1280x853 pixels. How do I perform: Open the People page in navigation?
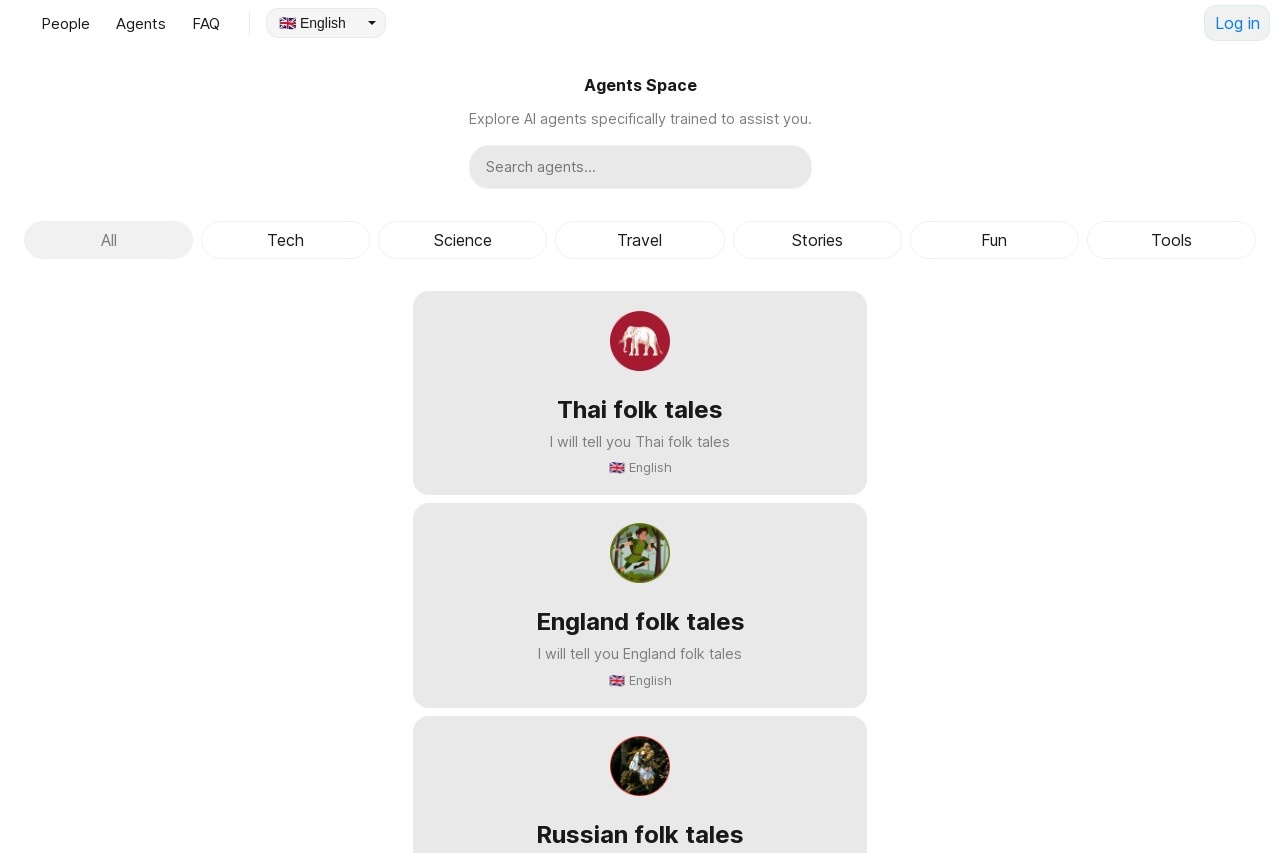pyautogui.click(x=66, y=24)
